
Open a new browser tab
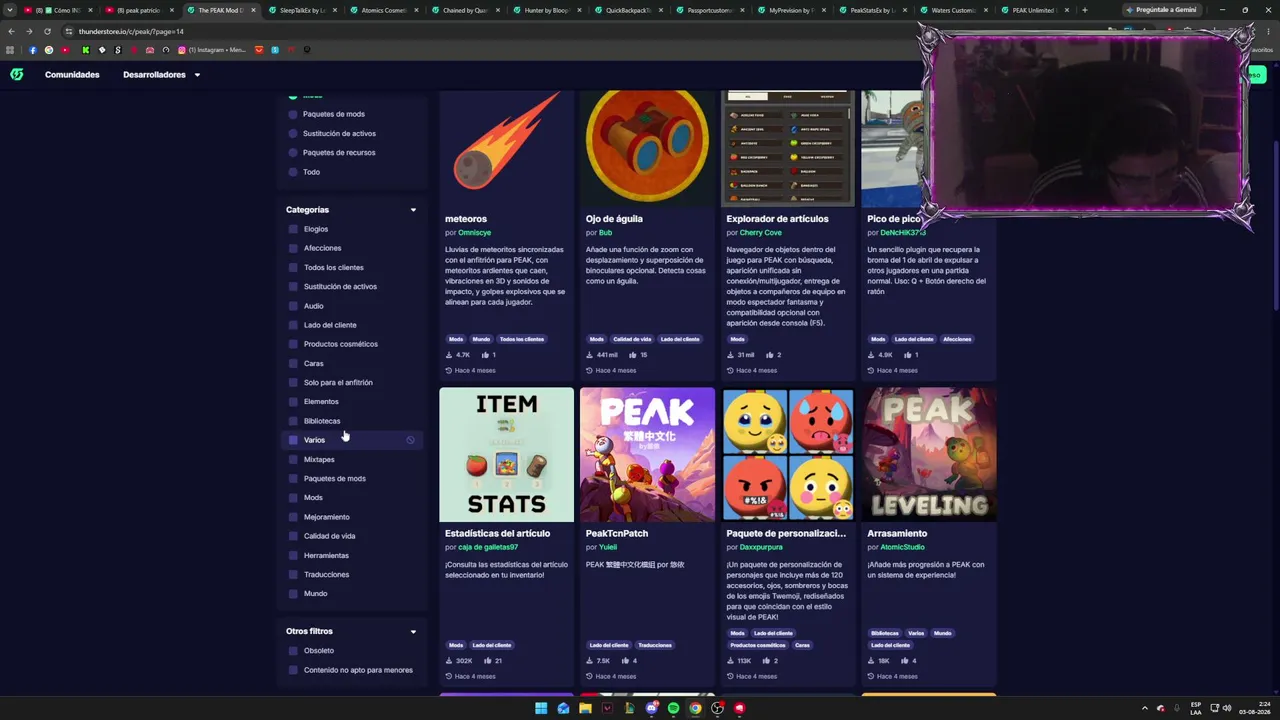(1084, 10)
